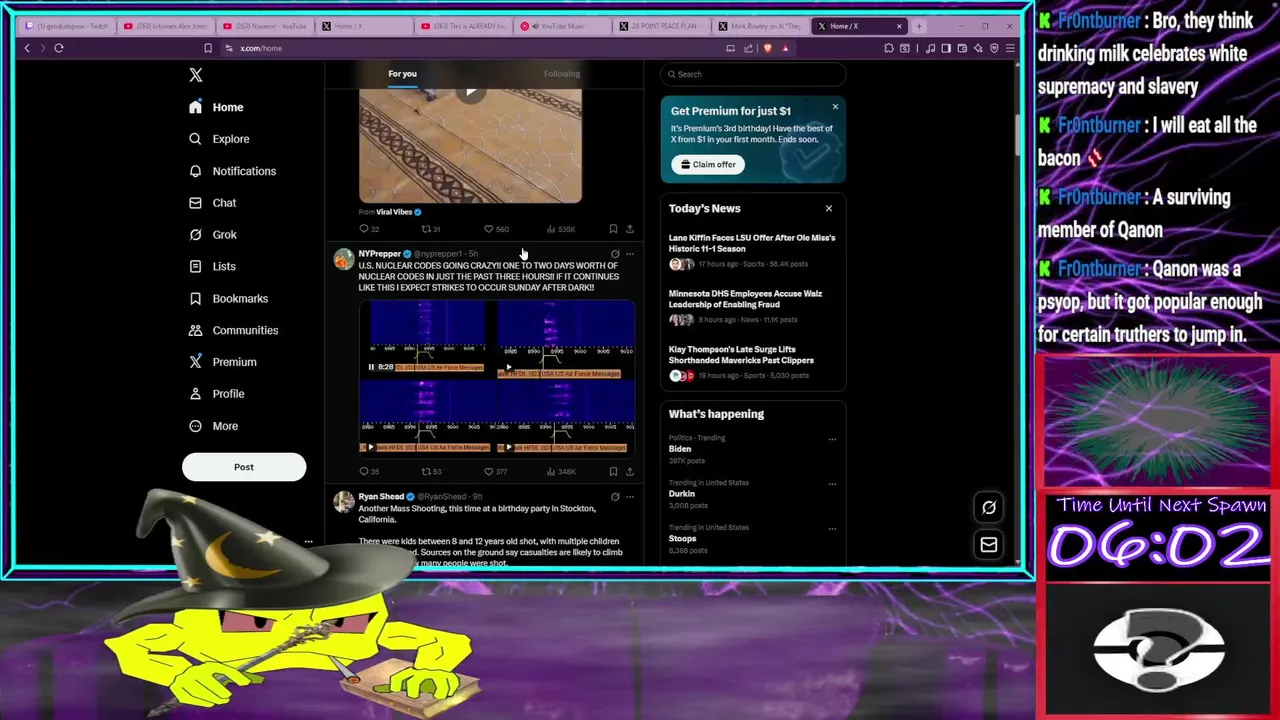Open Communities in the sidebar
Image resolution: width=1280 pixels, height=720 pixels.
pos(233,330)
